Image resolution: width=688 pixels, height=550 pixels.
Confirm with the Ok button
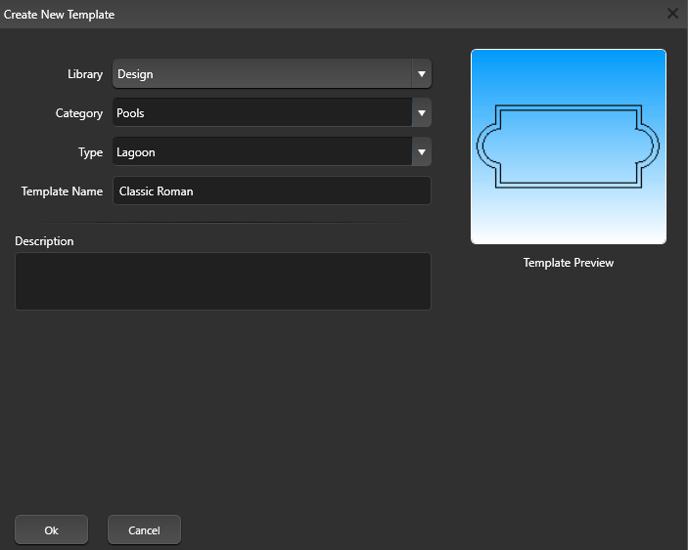pyautogui.click(x=51, y=530)
